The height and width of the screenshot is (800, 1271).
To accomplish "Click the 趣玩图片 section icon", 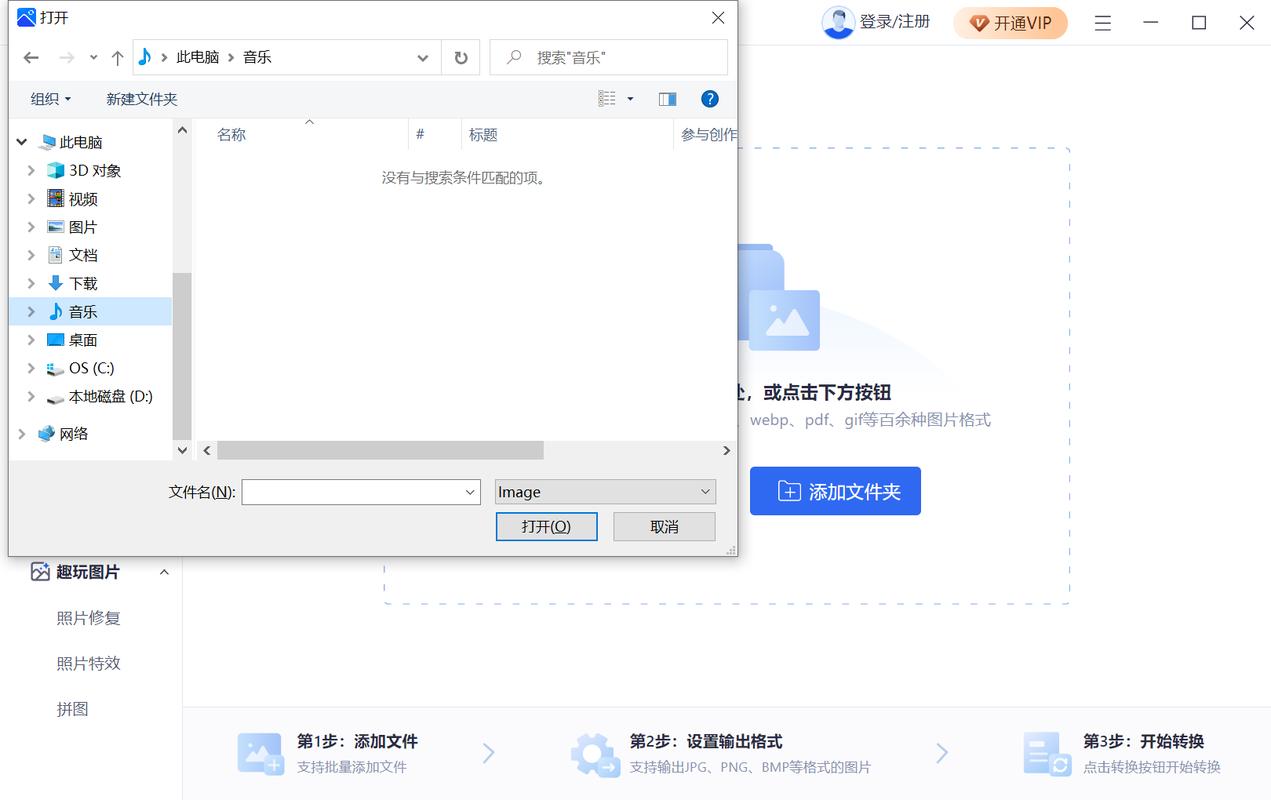I will point(40,572).
